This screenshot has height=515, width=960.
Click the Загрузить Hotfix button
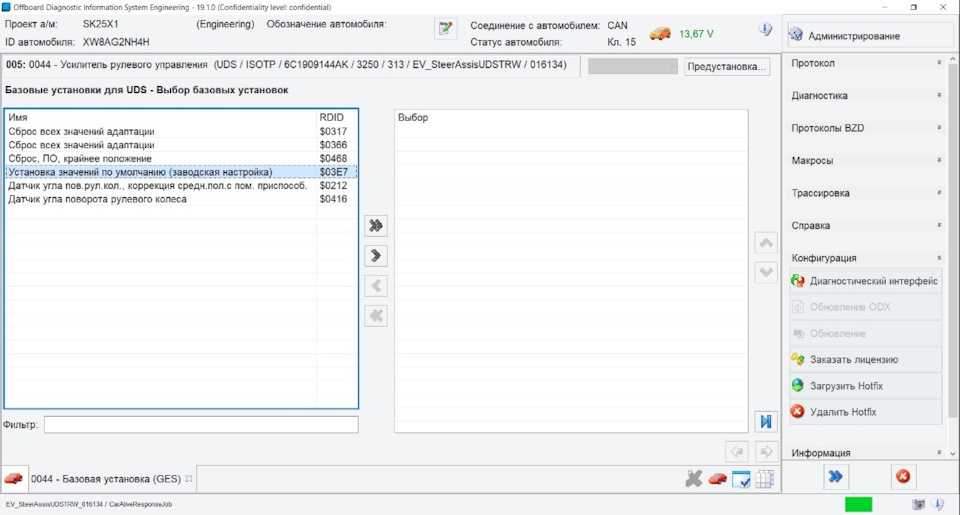click(866, 386)
